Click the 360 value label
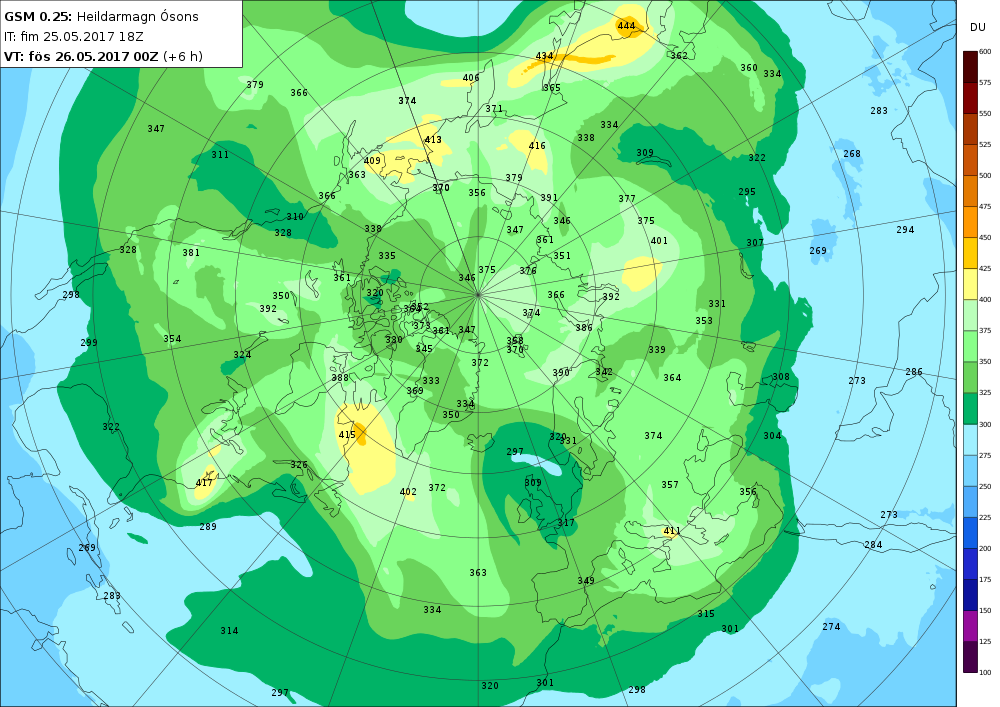Screen dimensions: 1000x707 point(749,68)
